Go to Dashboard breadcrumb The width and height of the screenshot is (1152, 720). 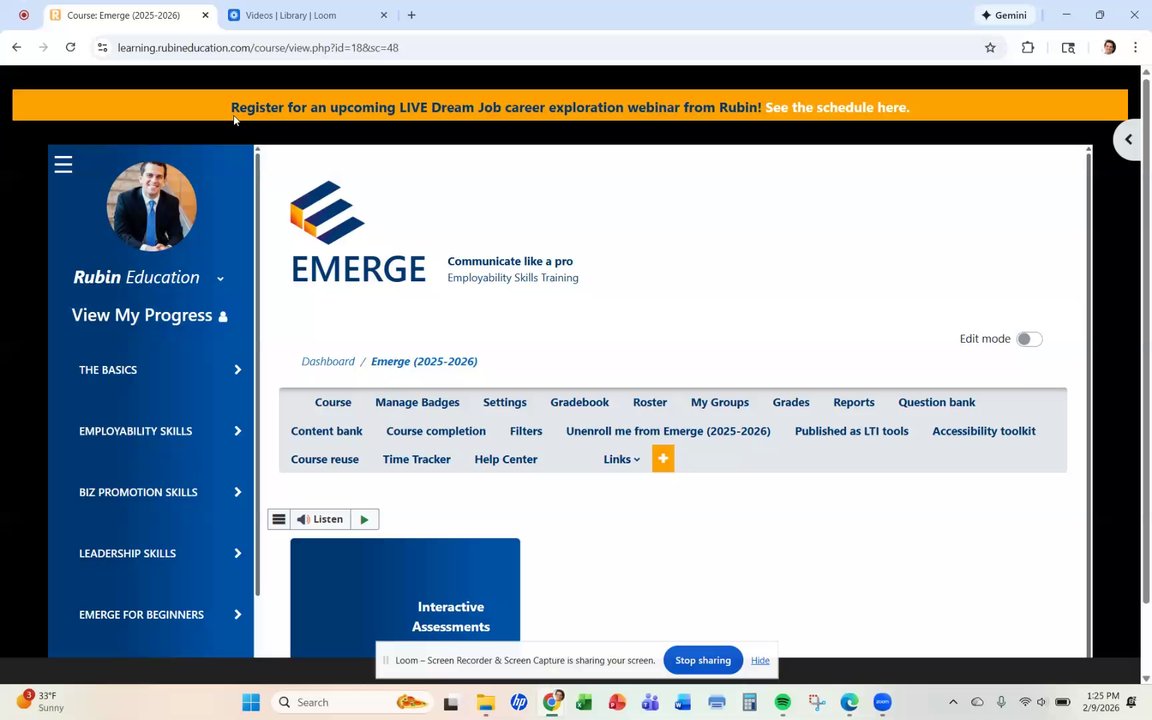click(x=328, y=361)
